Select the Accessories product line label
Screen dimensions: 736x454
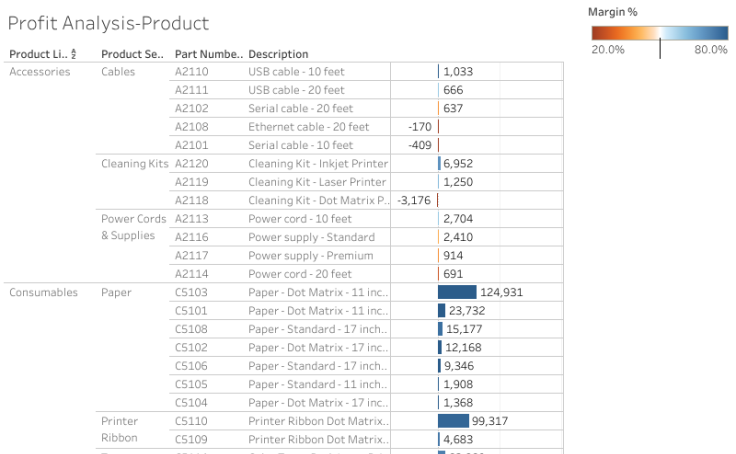tap(40, 72)
